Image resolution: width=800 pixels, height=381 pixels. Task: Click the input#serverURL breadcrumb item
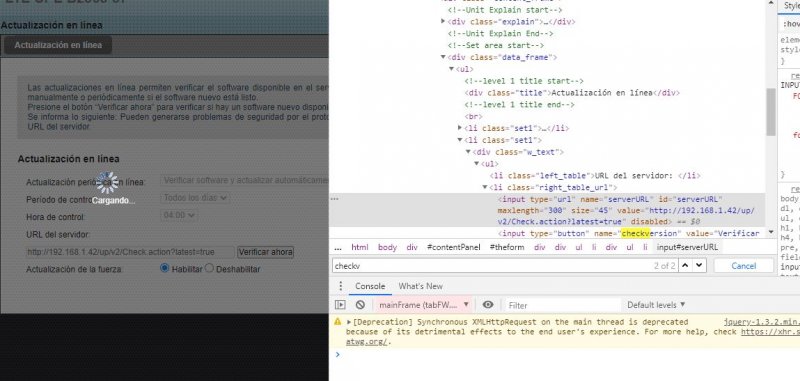[x=687, y=247]
